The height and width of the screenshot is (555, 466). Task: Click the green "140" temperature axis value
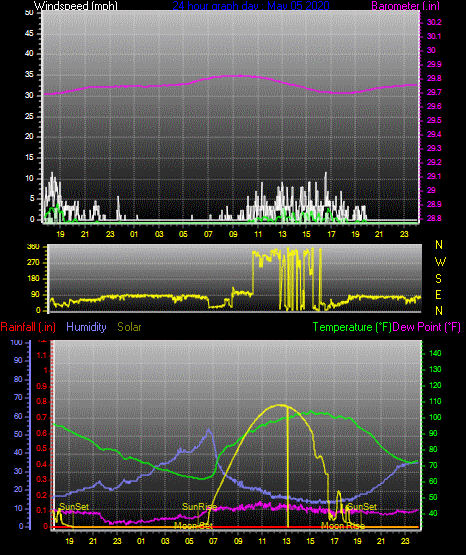click(x=435, y=353)
